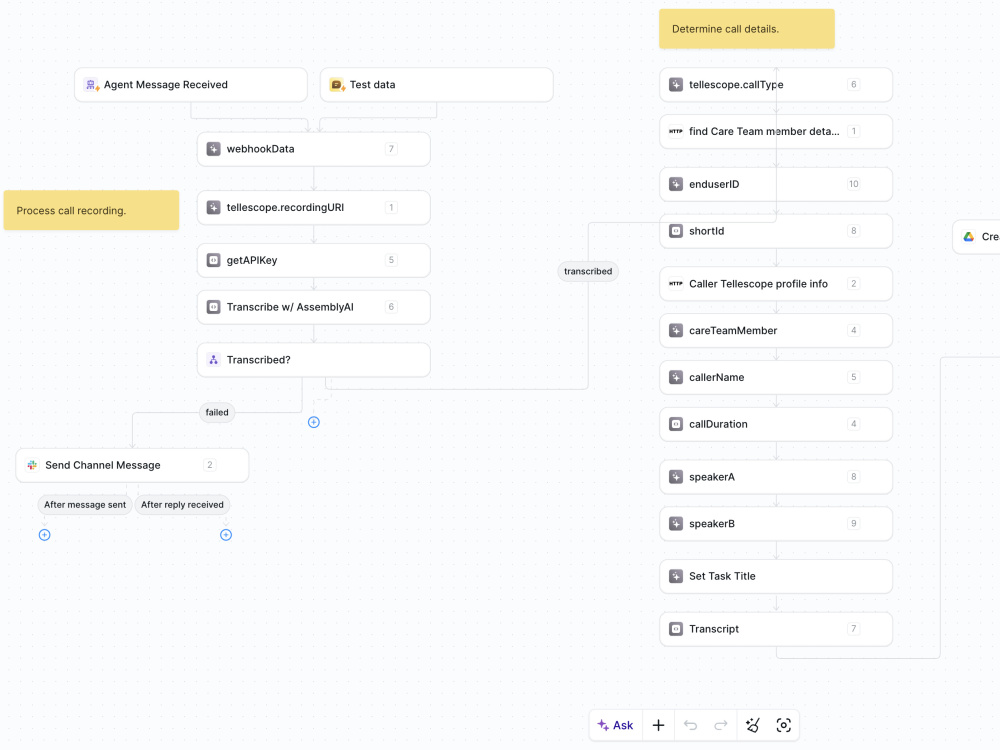
Task: Click the plus add node toolbar button
Action: [x=658, y=725]
